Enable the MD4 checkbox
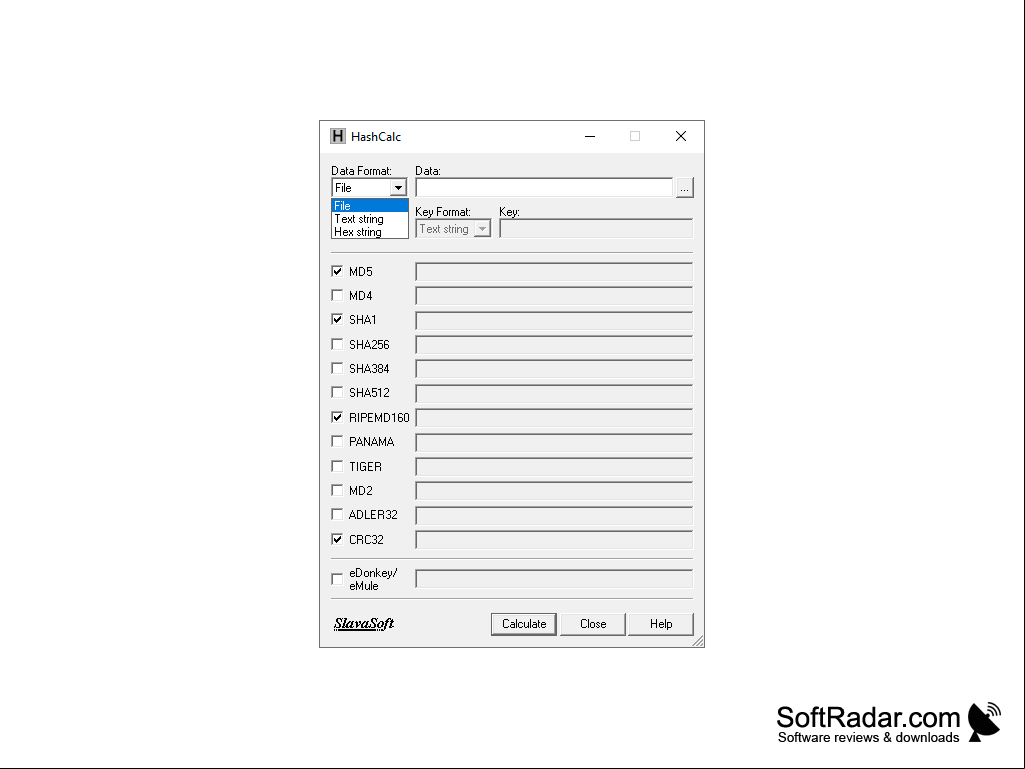Screen dimensions: 1025x769 click(337, 296)
